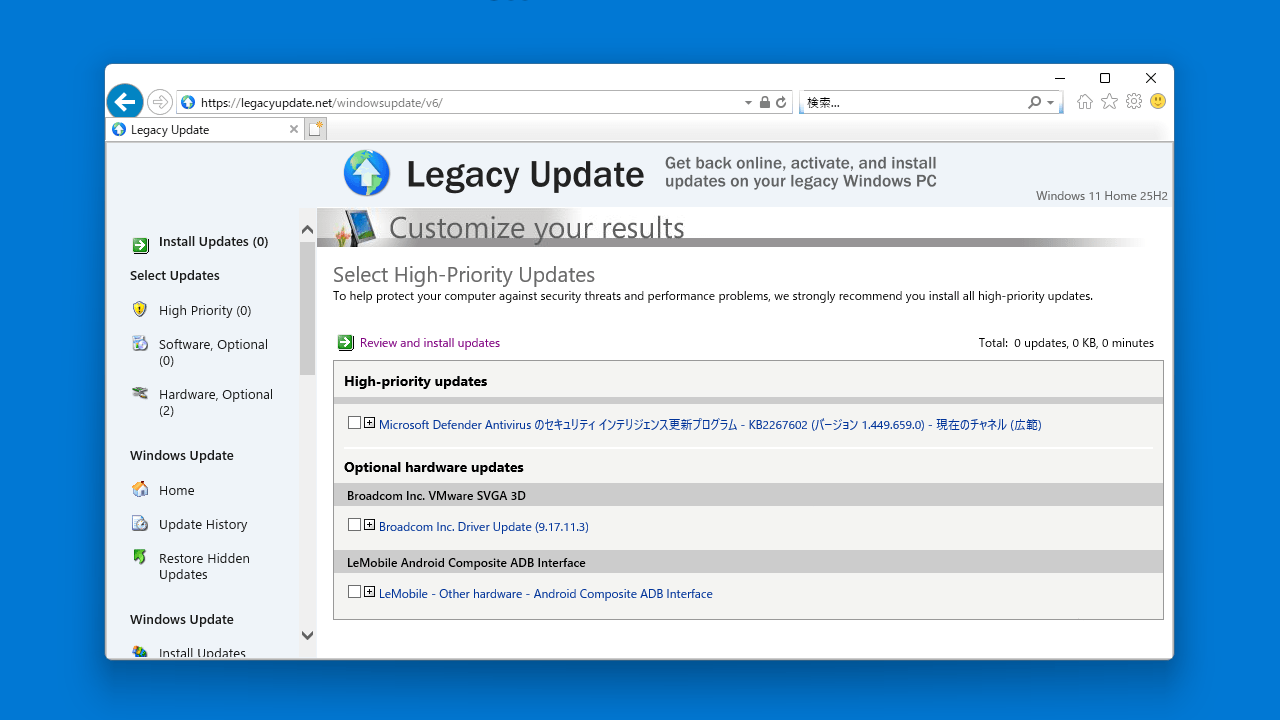Click the Restore Hidden Updates icon
Viewport: 1280px width, 720px height.
(140, 557)
